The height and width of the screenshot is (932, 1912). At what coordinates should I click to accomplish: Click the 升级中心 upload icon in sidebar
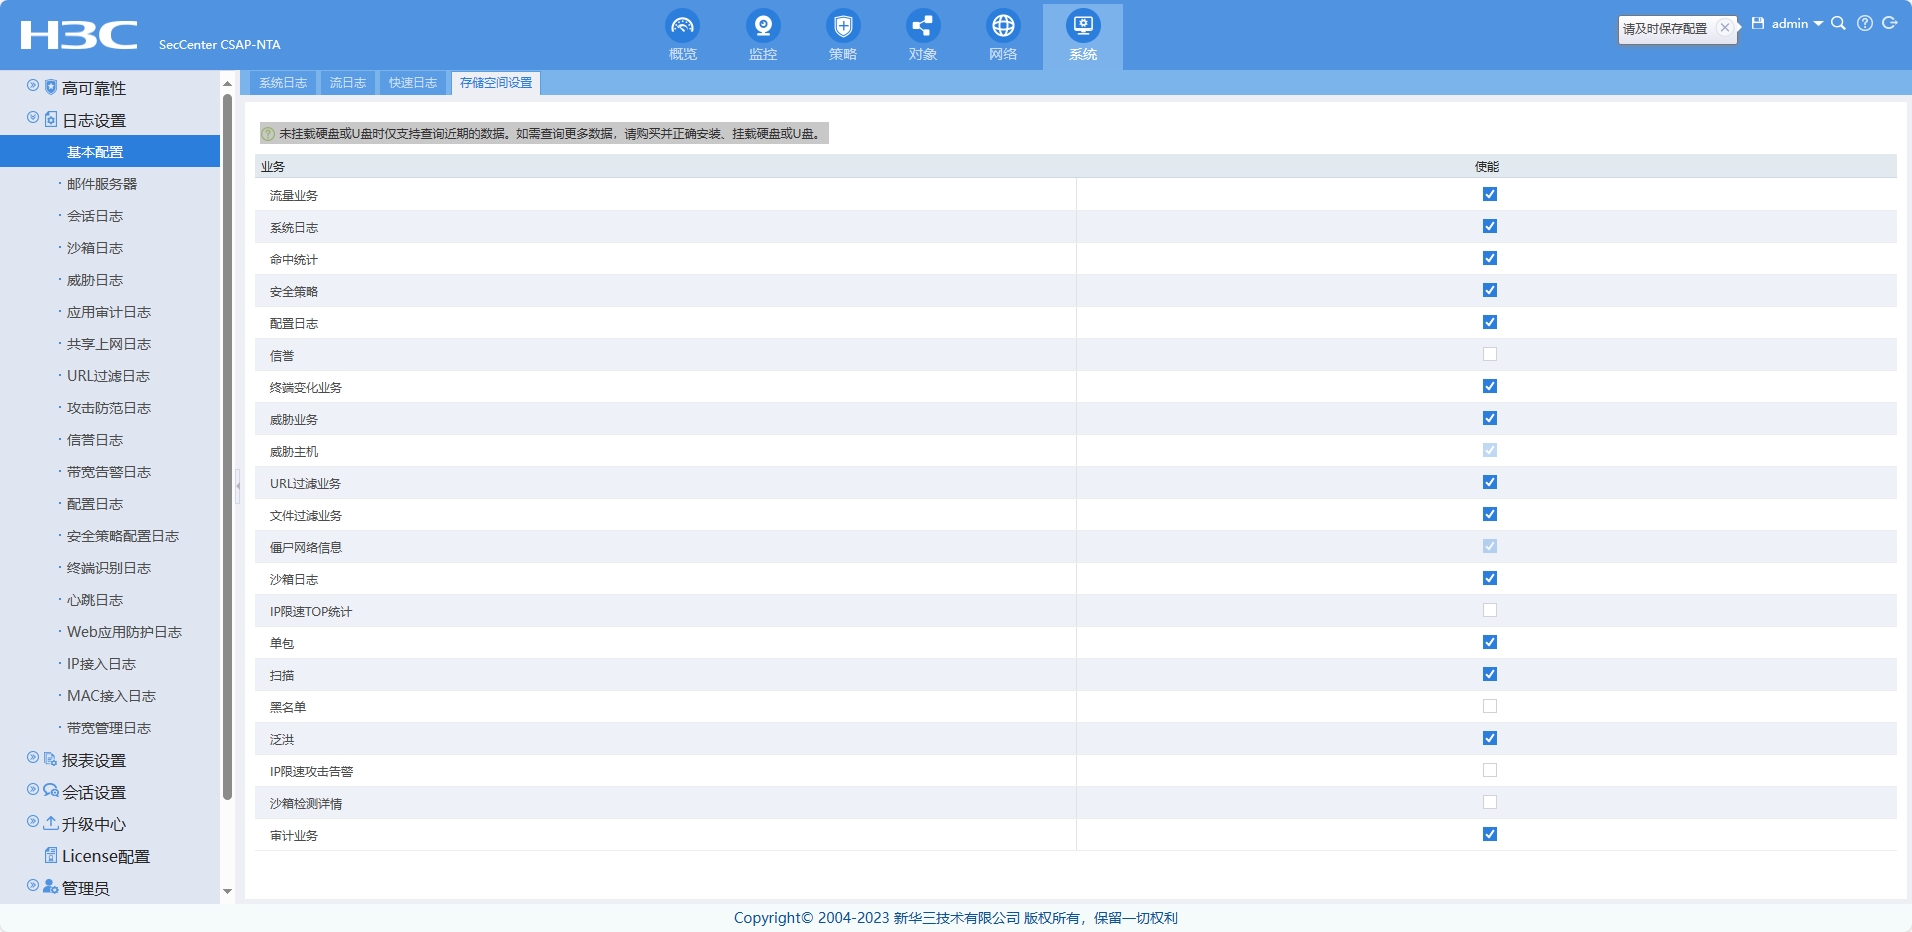click(51, 823)
